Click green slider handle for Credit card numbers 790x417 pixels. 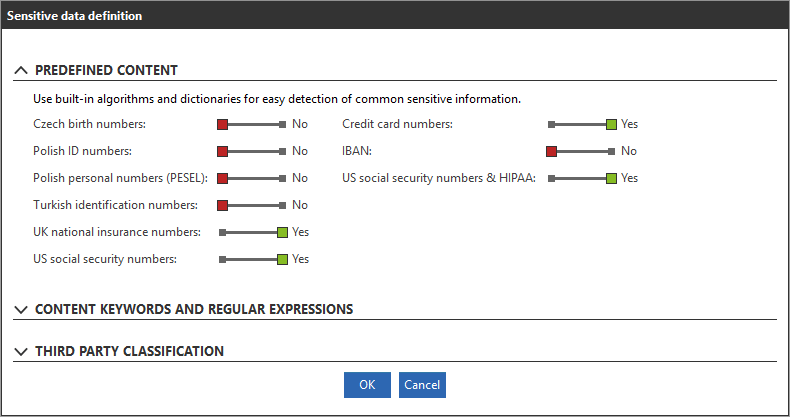pos(611,124)
